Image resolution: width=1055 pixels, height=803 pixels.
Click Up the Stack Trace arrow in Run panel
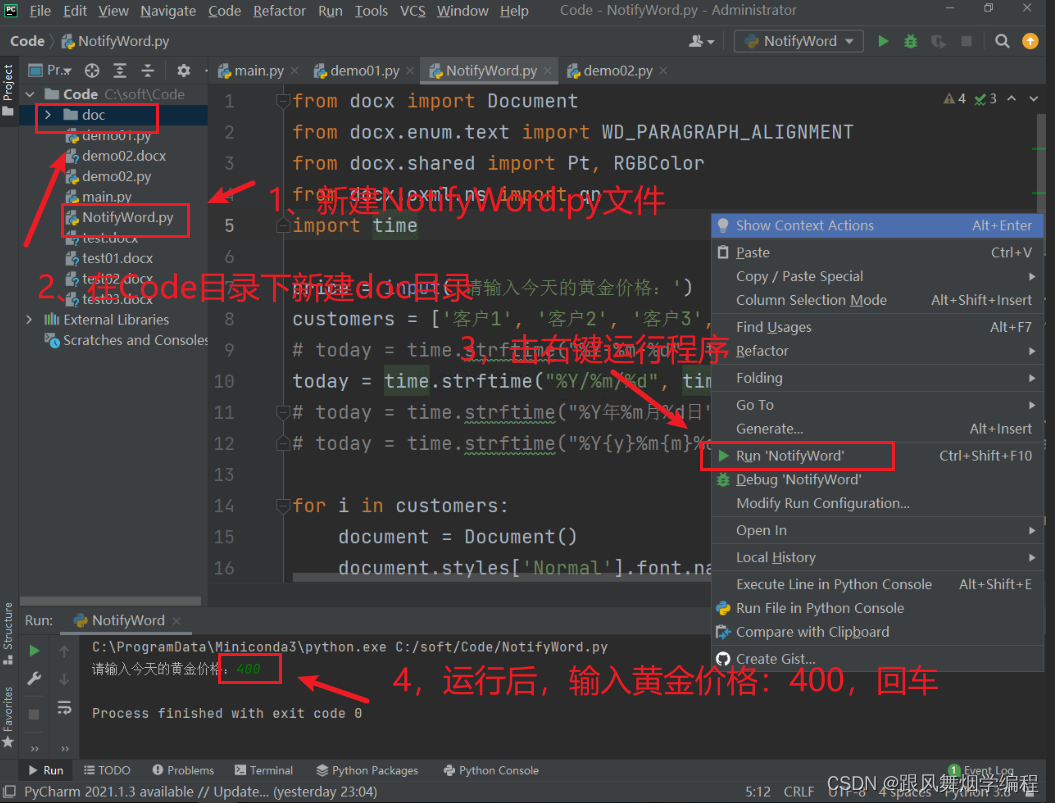coord(64,651)
